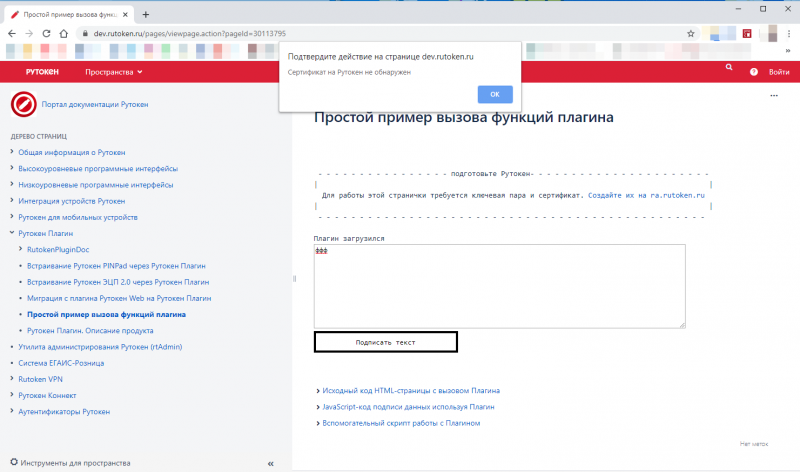
Task: Click the Rutoken red circle logo
Action: [x=23, y=104]
